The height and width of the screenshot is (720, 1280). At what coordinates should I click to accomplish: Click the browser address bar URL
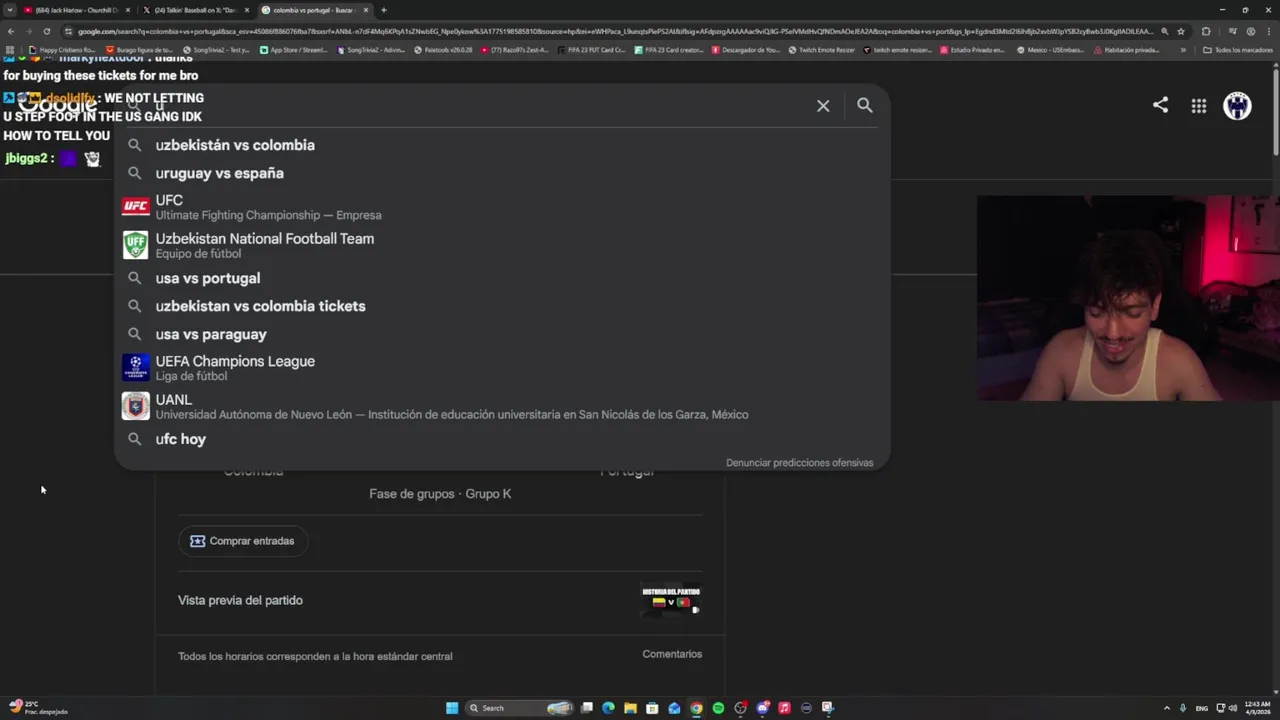(x=615, y=31)
